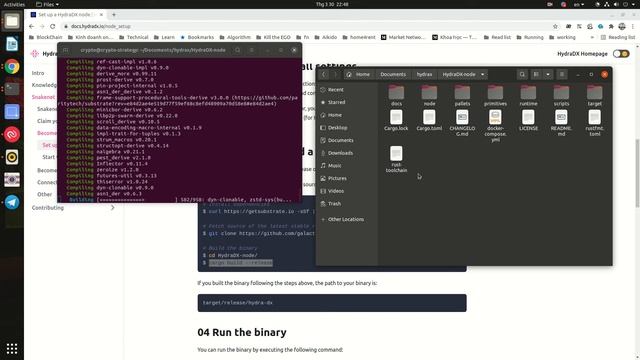
Task: Open the Technical bookmarks folder
Action: 134,37
